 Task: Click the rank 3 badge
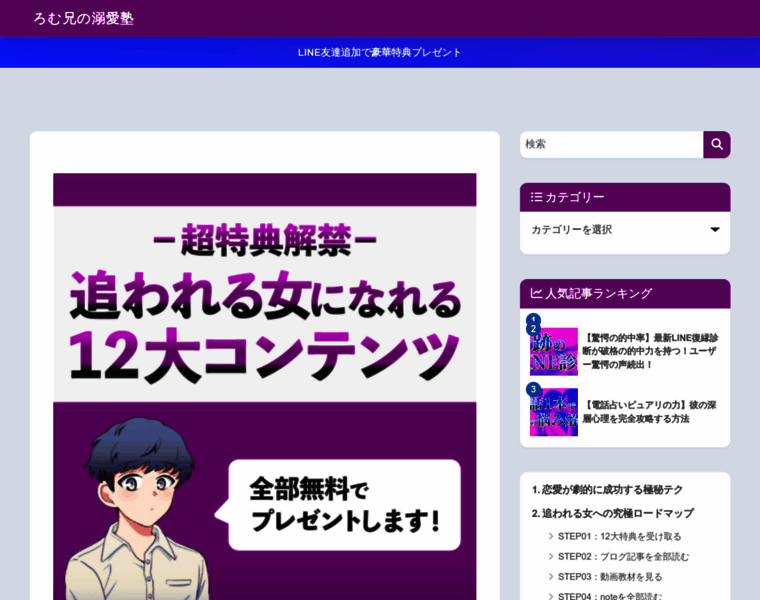point(533,389)
